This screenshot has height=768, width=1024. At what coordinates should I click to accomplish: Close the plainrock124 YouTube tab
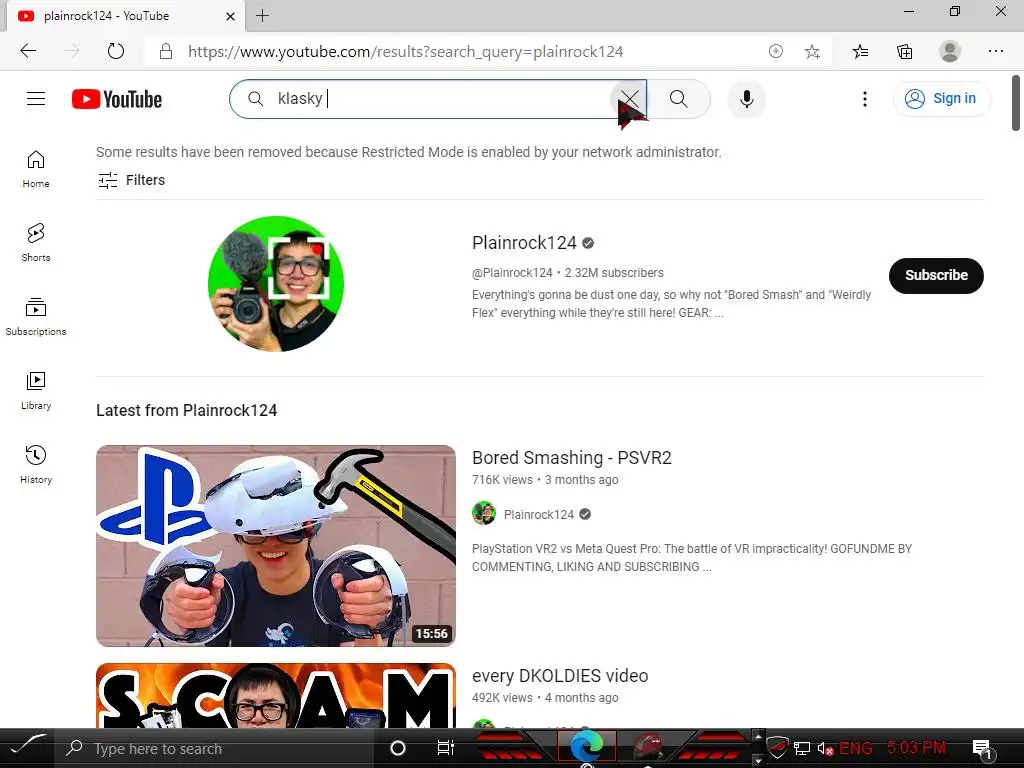click(230, 16)
